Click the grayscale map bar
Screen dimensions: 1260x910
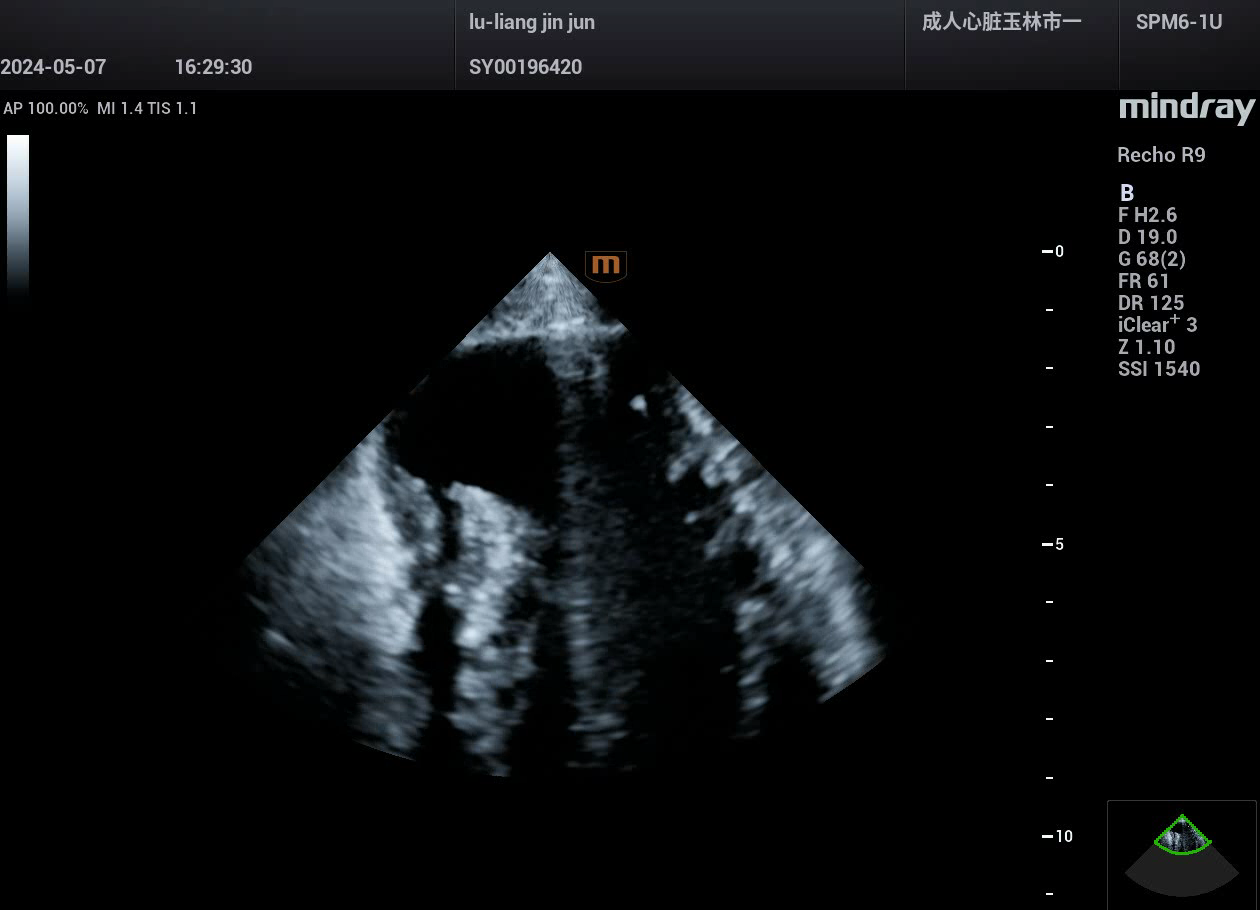click(x=18, y=215)
